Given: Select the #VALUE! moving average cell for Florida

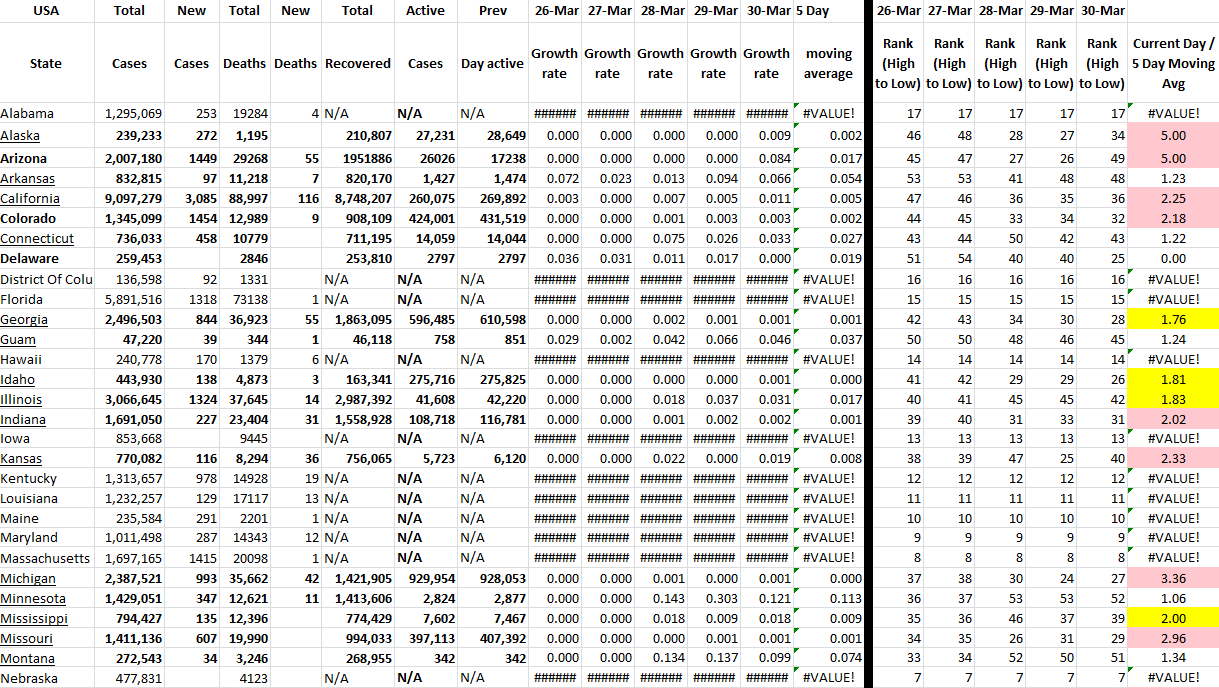Looking at the screenshot, I should [x=829, y=299].
